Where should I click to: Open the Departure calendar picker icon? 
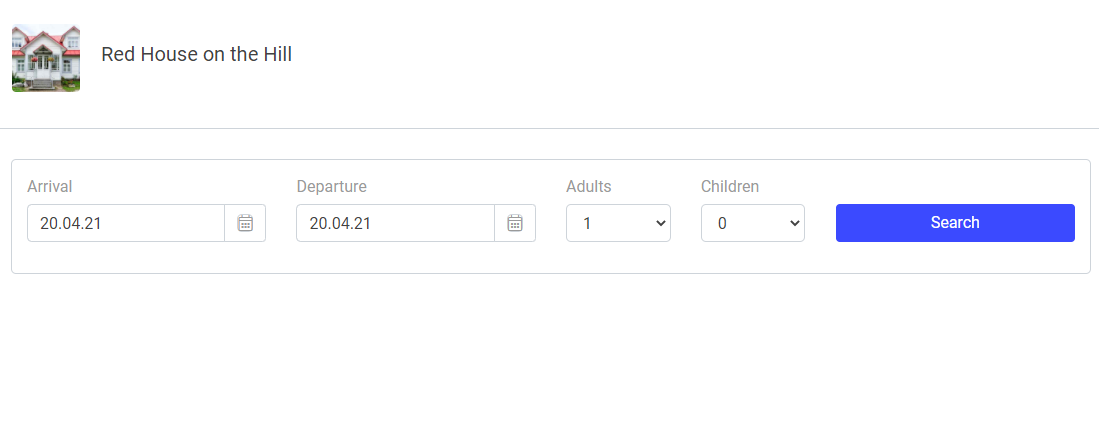515,223
